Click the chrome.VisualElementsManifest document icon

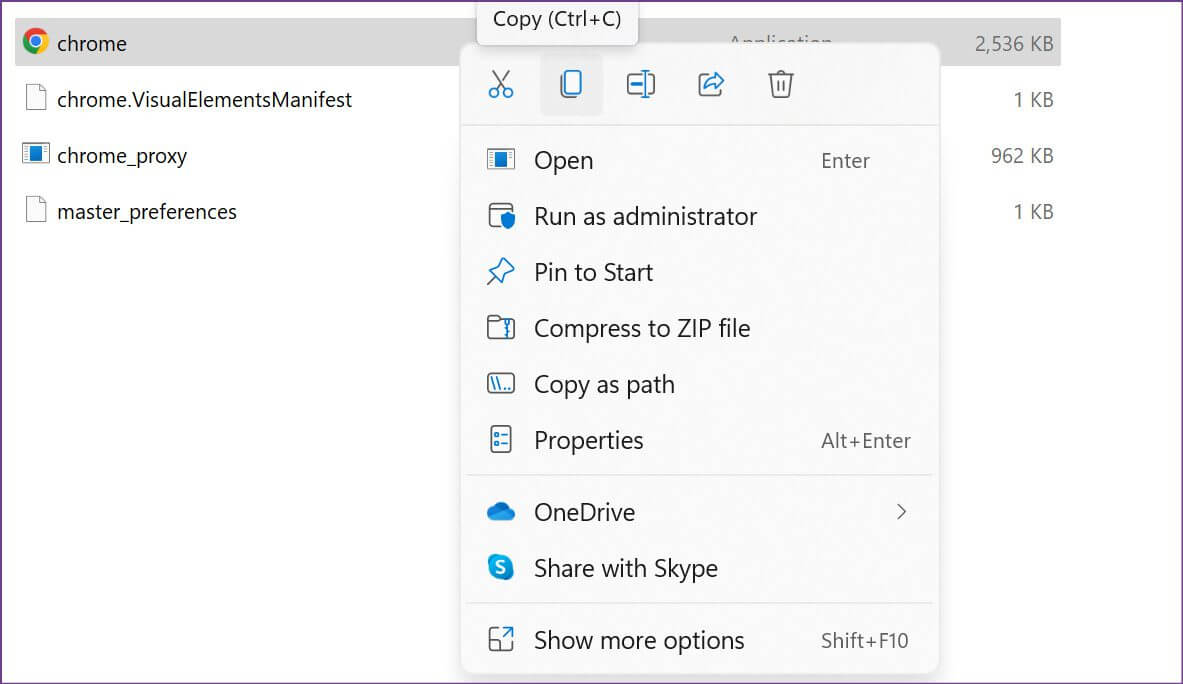pos(35,98)
